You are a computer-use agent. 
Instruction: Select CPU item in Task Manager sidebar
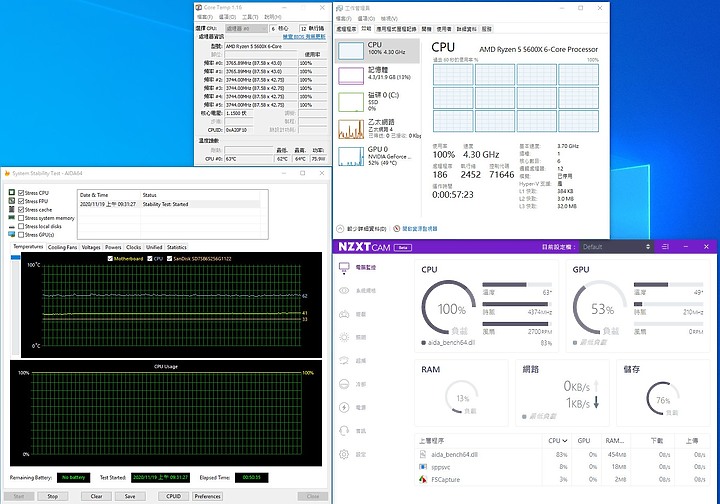tap(377, 50)
